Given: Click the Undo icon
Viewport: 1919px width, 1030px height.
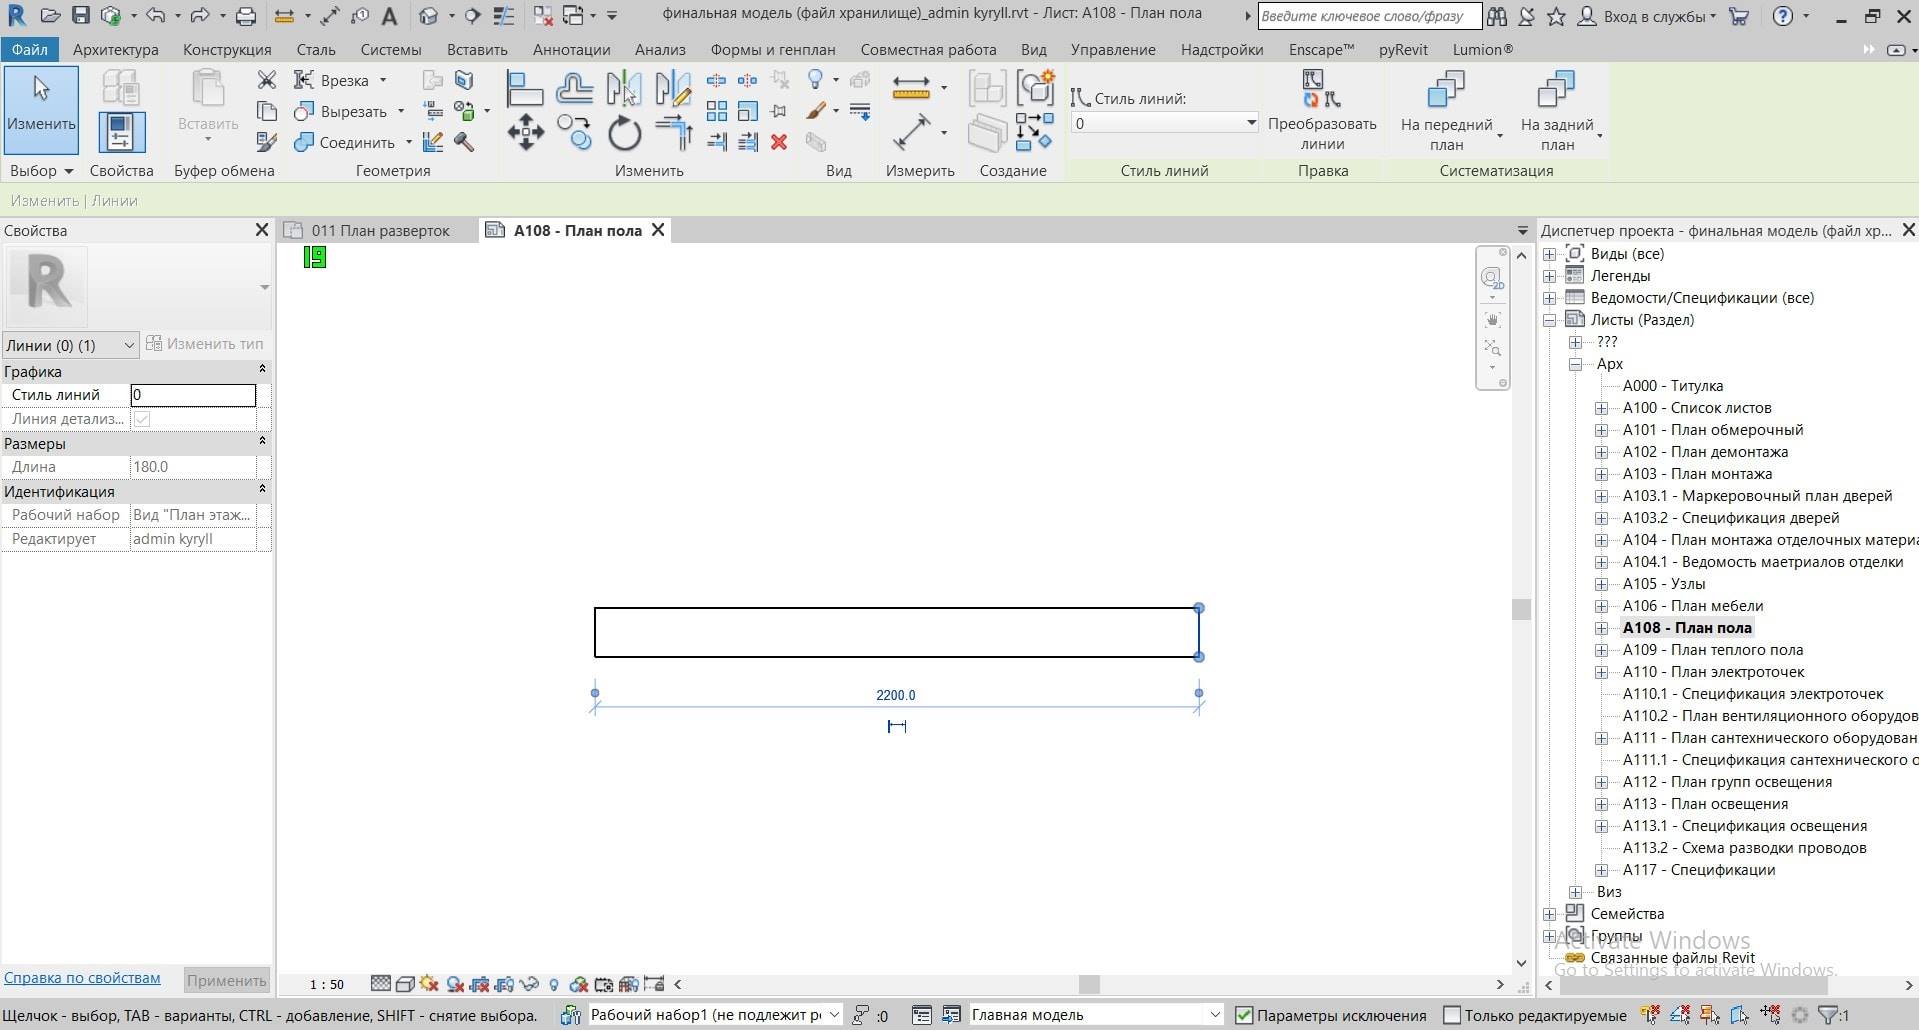Looking at the screenshot, I should click(x=155, y=16).
